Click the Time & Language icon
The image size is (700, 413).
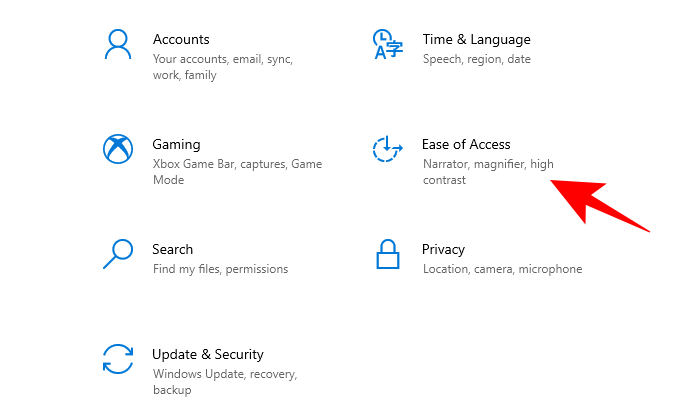(387, 45)
